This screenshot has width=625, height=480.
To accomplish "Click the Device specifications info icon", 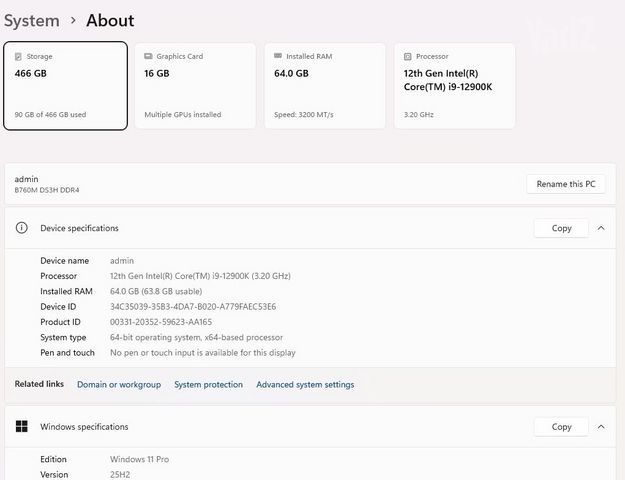I will pos(22,228).
